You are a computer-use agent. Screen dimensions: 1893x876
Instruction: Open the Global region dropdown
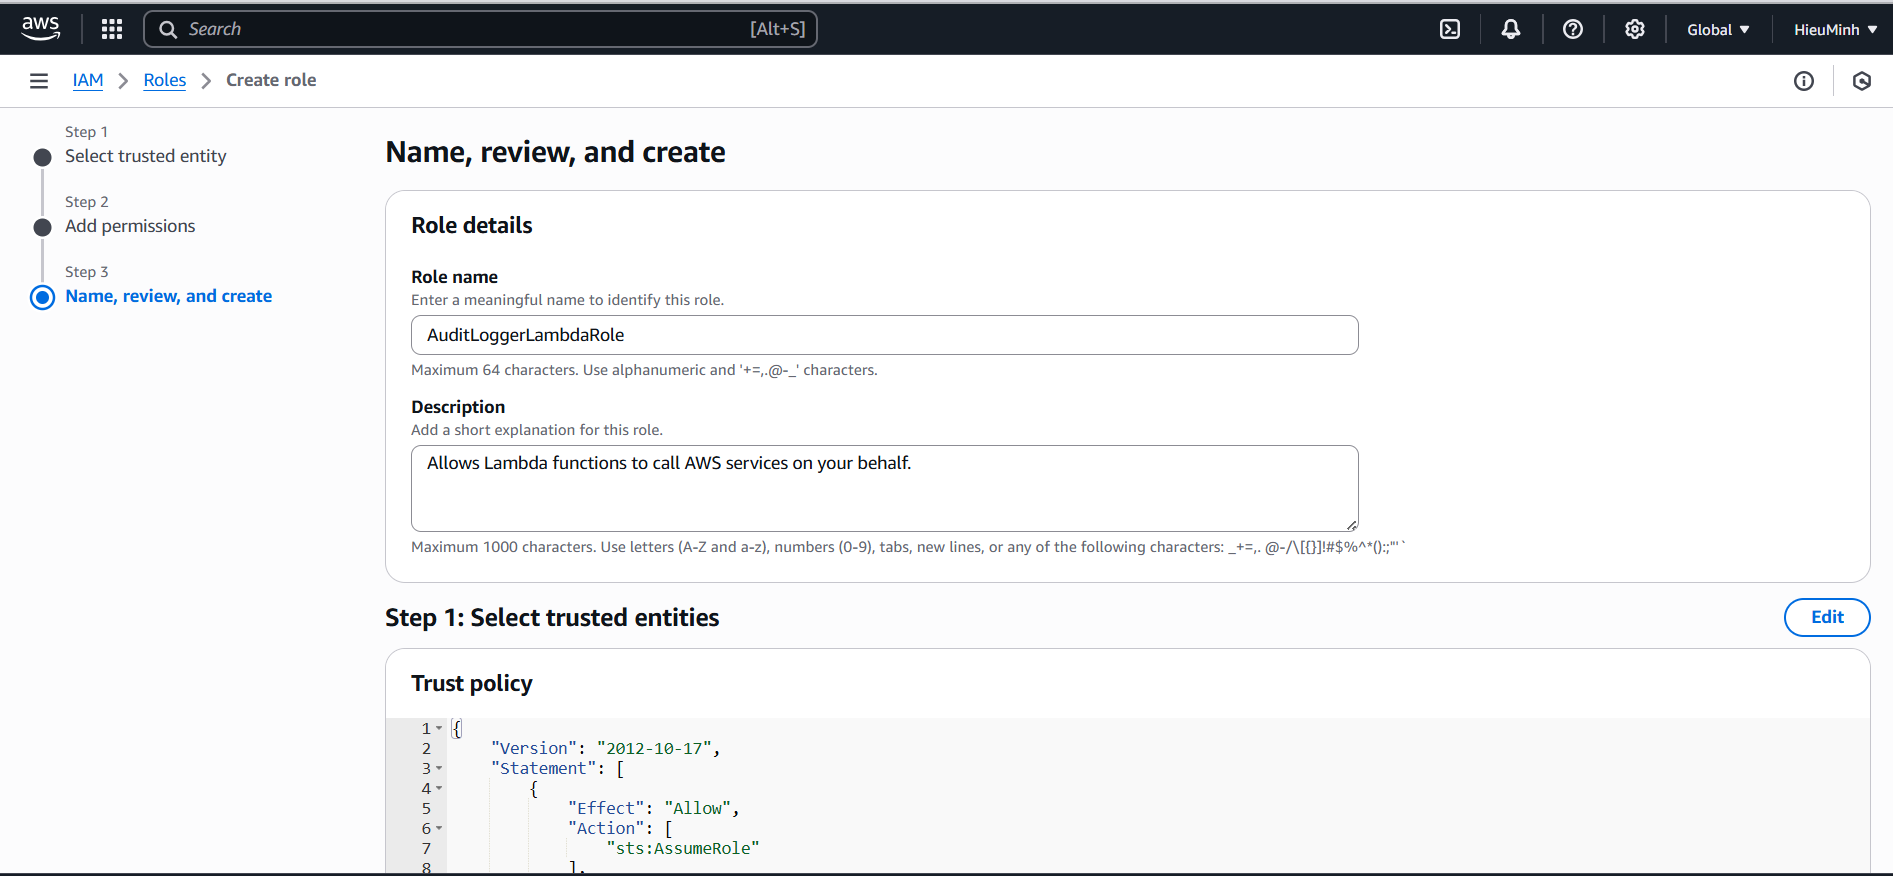click(x=1718, y=29)
